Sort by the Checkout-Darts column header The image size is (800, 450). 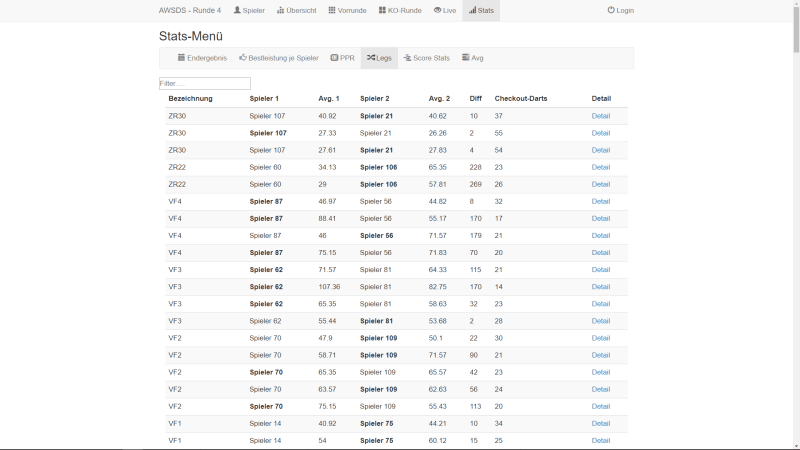click(x=520, y=99)
